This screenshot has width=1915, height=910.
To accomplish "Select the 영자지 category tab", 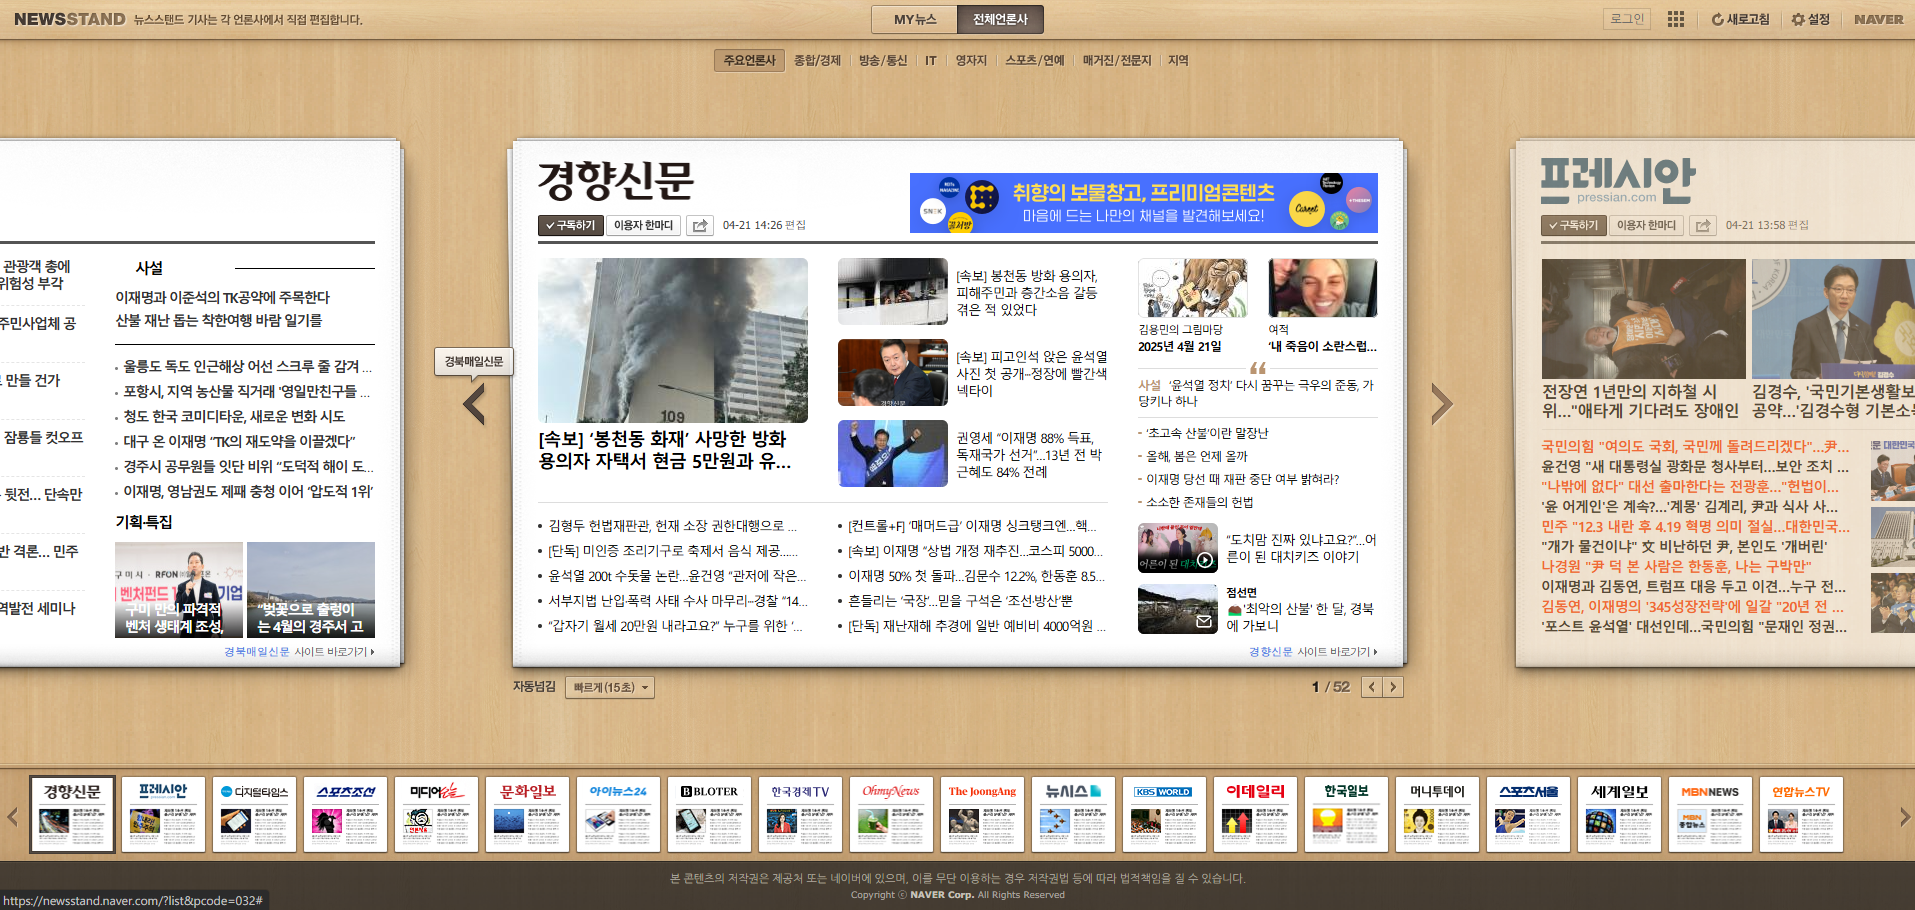I will point(971,60).
